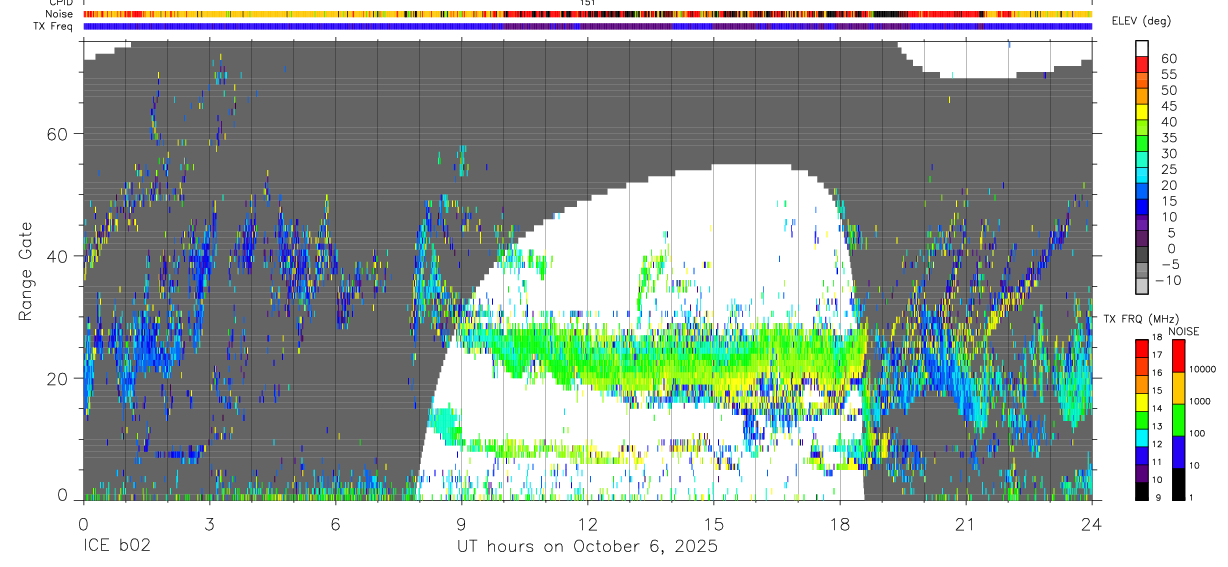Click the cyan 20–25 degree elevation swatch

pyautogui.click(x=1142, y=177)
